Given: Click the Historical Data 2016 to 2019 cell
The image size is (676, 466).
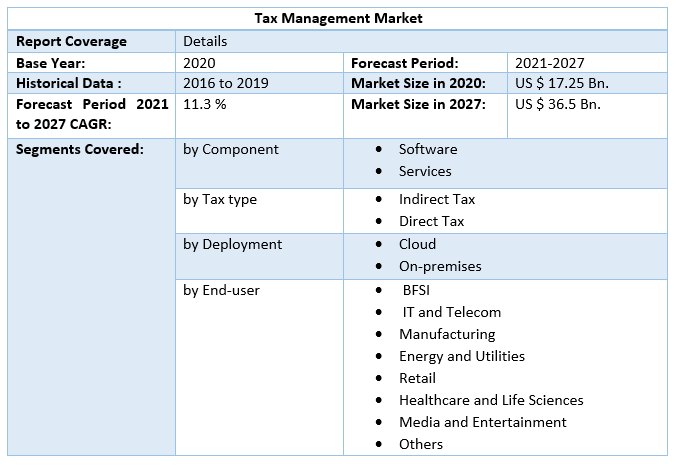Looking at the screenshot, I should 226,83.
